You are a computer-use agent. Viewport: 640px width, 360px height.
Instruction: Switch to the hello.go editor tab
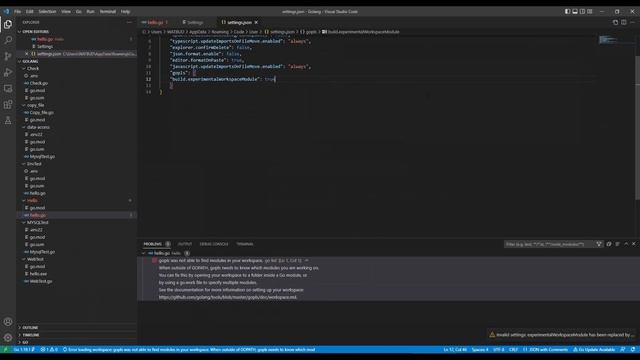155,22
